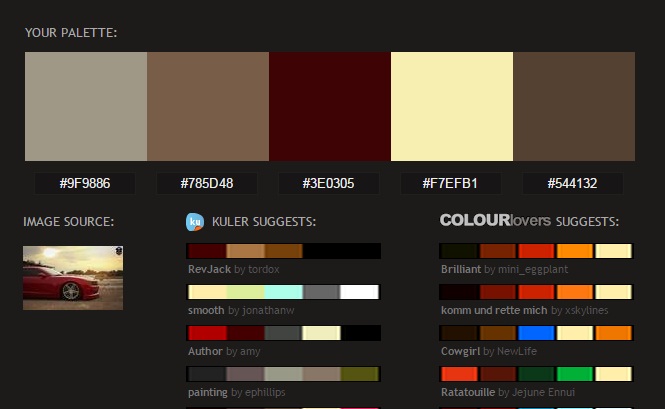Click the 'by Jejune Ennui' author text
Image resolution: width=665 pixels, height=409 pixels.
pyautogui.click(x=536, y=392)
